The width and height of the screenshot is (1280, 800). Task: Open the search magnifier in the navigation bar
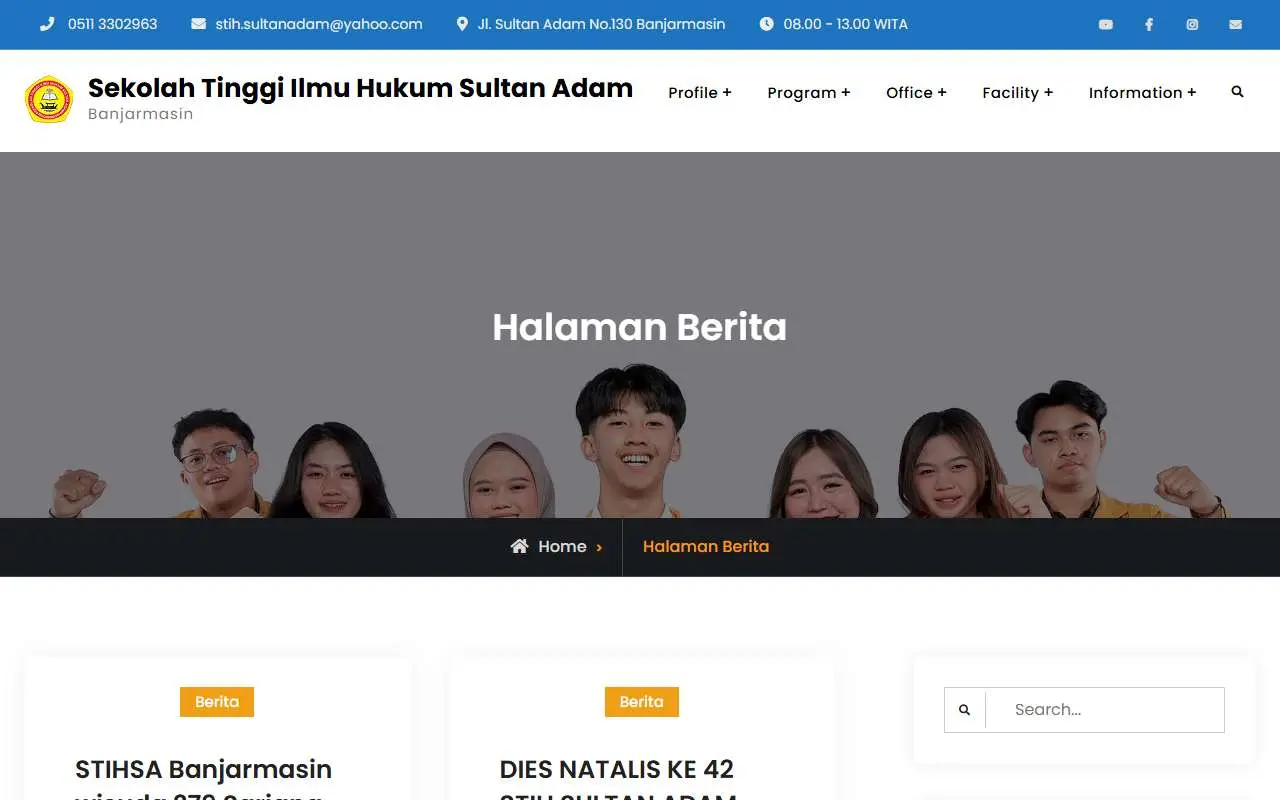pos(1237,92)
